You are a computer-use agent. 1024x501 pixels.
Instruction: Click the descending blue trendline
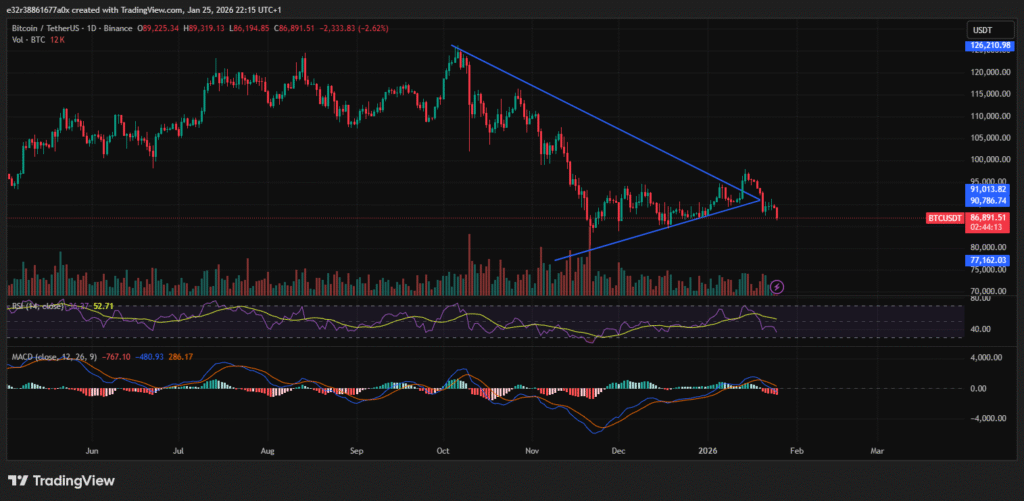(x=600, y=120)
